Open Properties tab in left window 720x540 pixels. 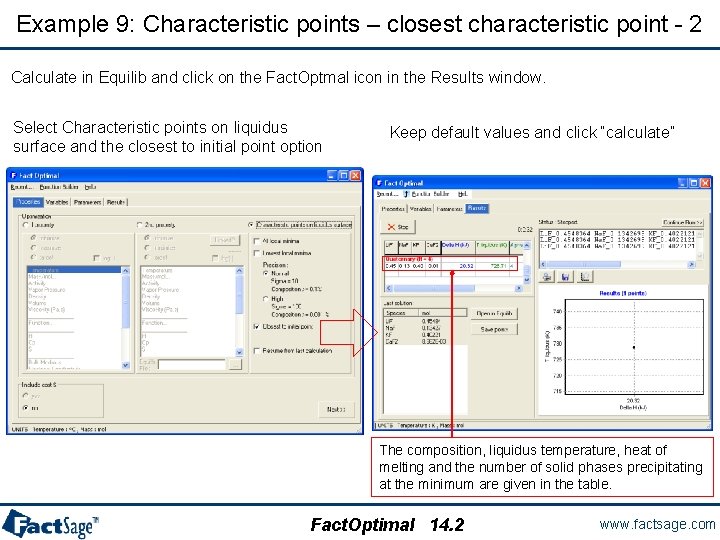pos(28,202)
